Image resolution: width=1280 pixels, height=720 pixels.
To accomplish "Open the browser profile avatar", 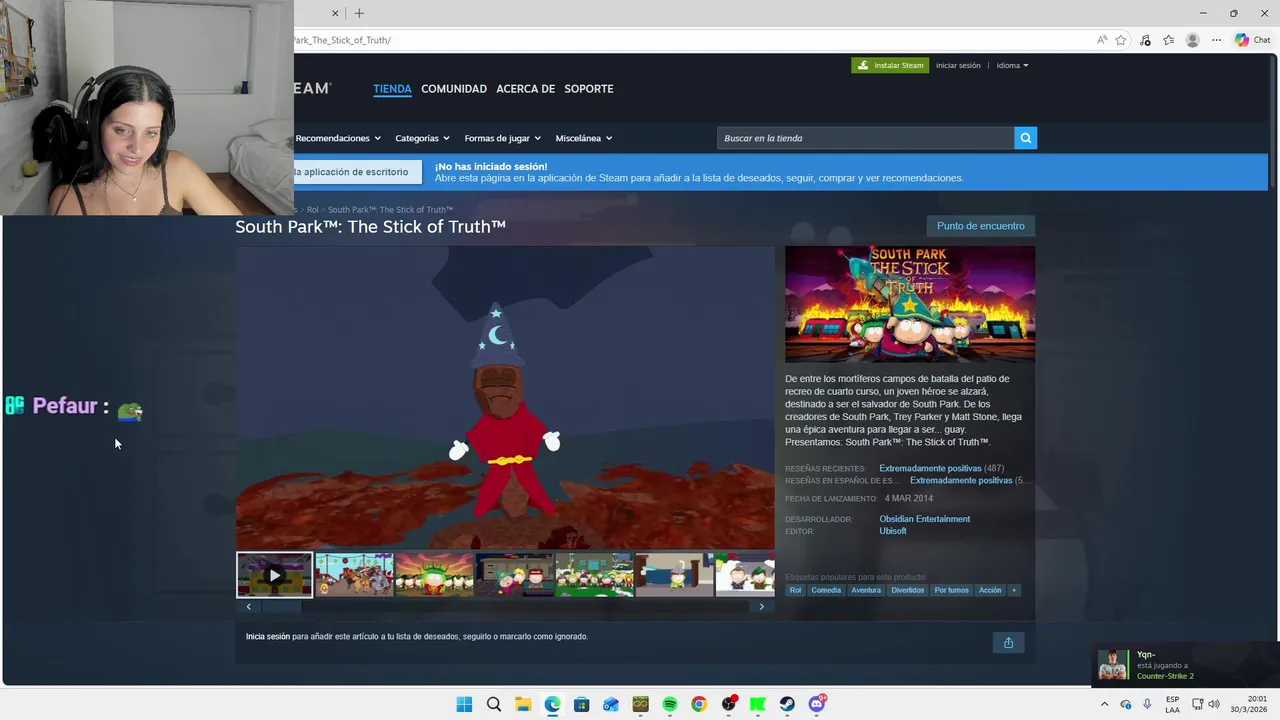I will 1192,40.
